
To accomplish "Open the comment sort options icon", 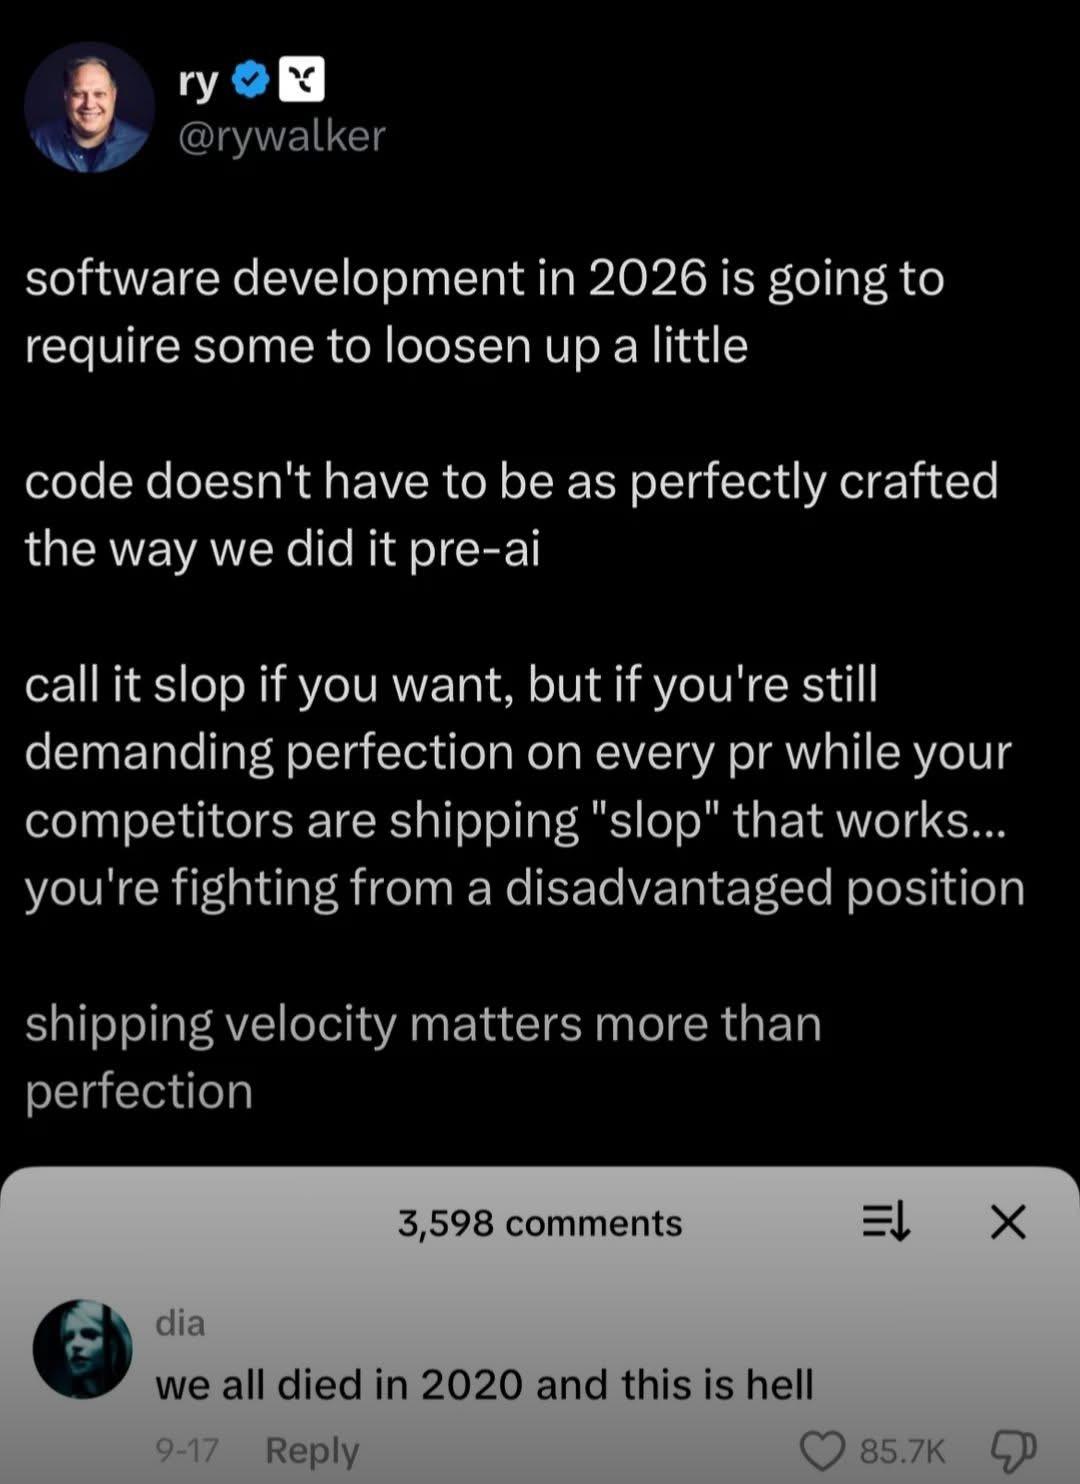I will [886, 1222].
